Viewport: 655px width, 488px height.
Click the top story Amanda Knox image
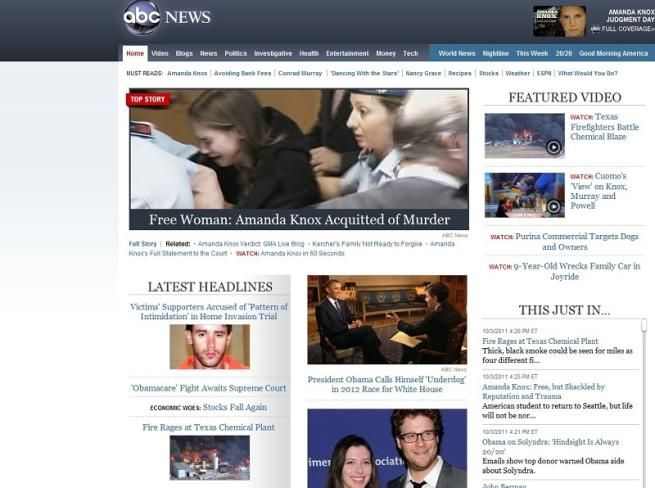(x=299, y=149)
